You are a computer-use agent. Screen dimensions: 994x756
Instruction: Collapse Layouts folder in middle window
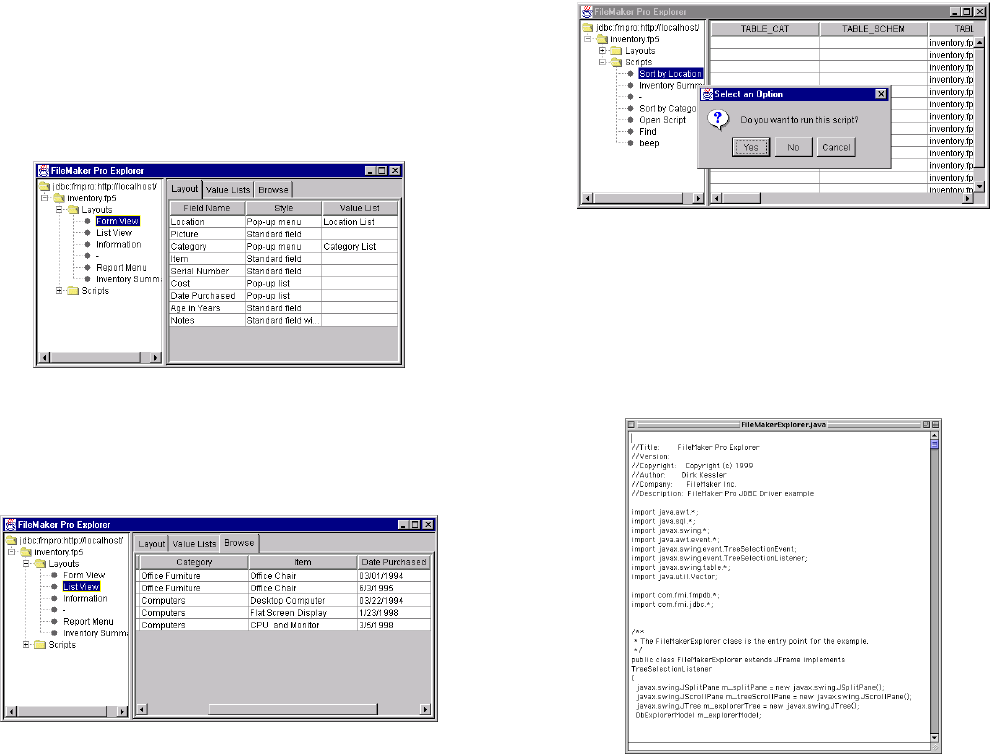coord(59,209)
